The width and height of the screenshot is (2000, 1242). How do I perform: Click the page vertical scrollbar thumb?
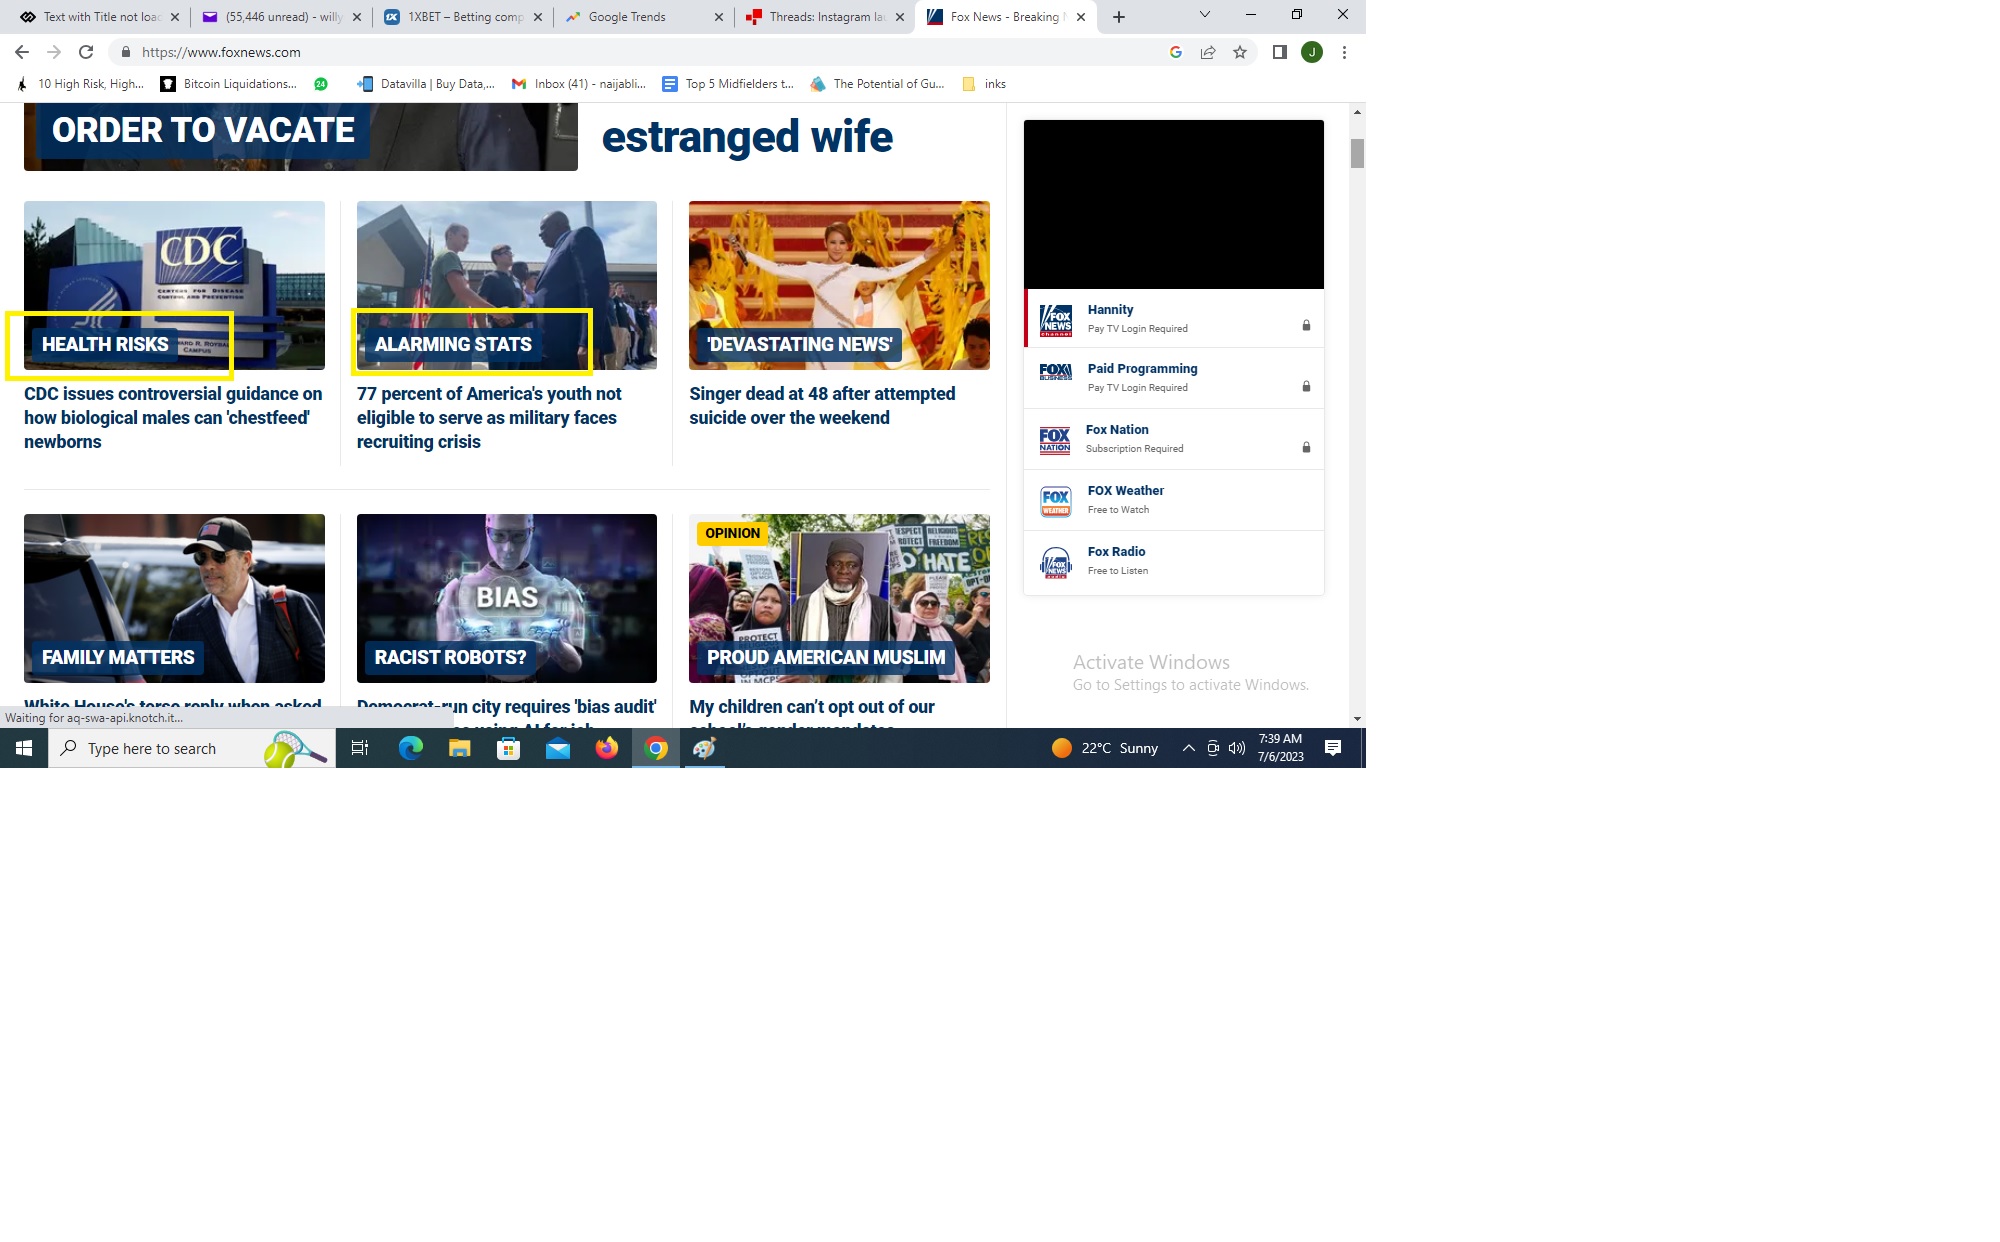pyautogui.click(x=1357, y=153)
